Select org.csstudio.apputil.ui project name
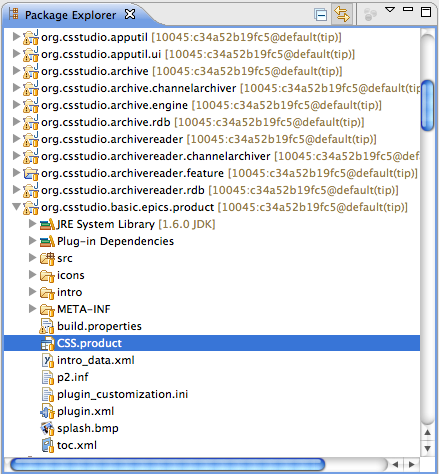This screenshot has width=439, height=474. (101, 54)
